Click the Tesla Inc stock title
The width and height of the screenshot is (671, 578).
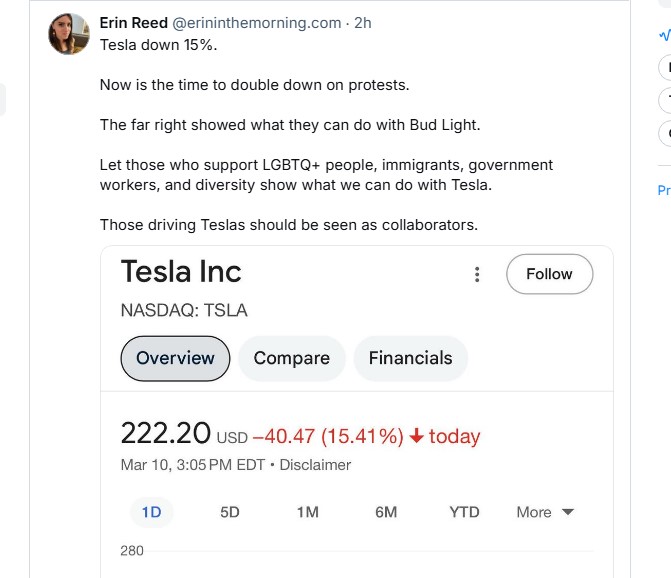tap(181, 272)
